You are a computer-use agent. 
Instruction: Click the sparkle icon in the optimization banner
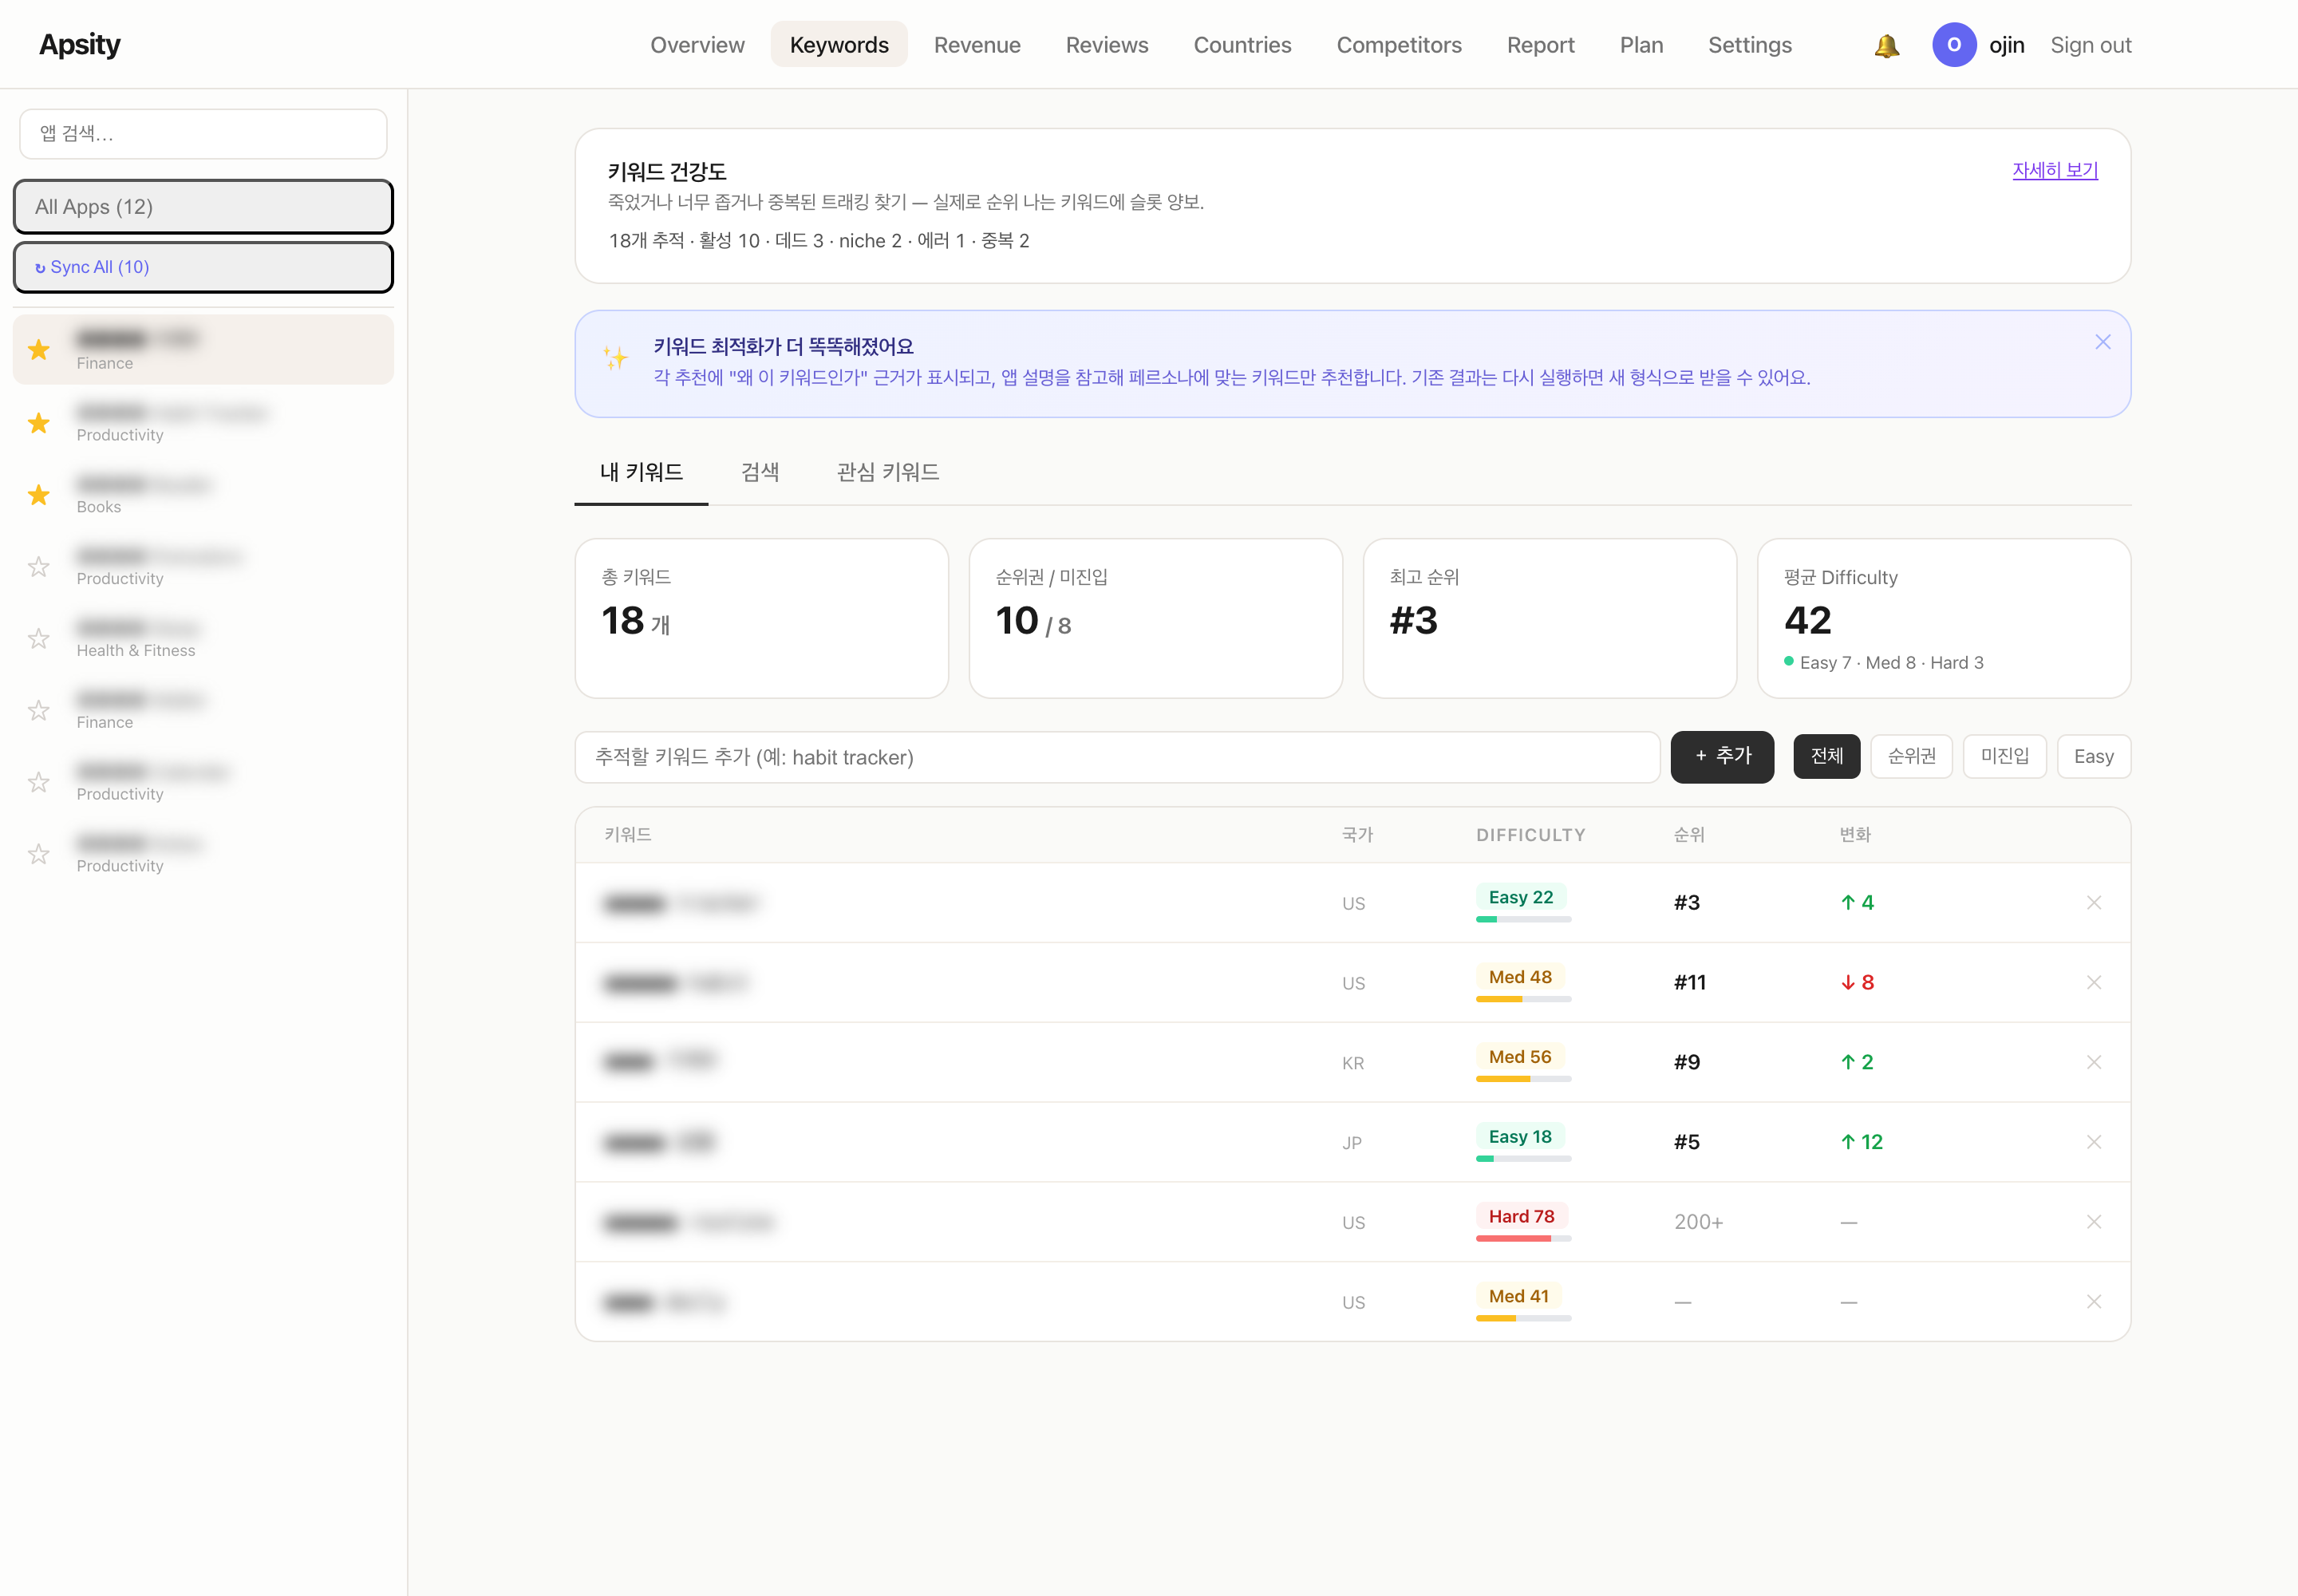(616, 358)
